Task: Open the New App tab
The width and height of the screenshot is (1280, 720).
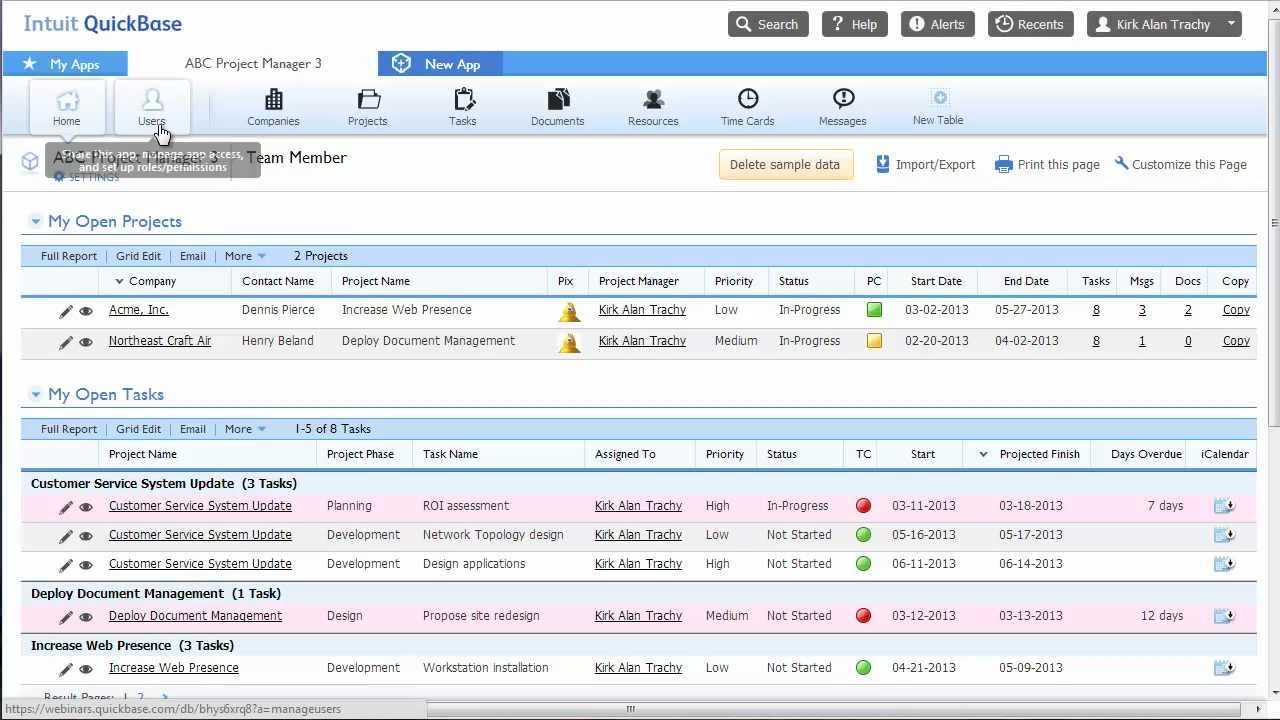Action: (440, 64)
